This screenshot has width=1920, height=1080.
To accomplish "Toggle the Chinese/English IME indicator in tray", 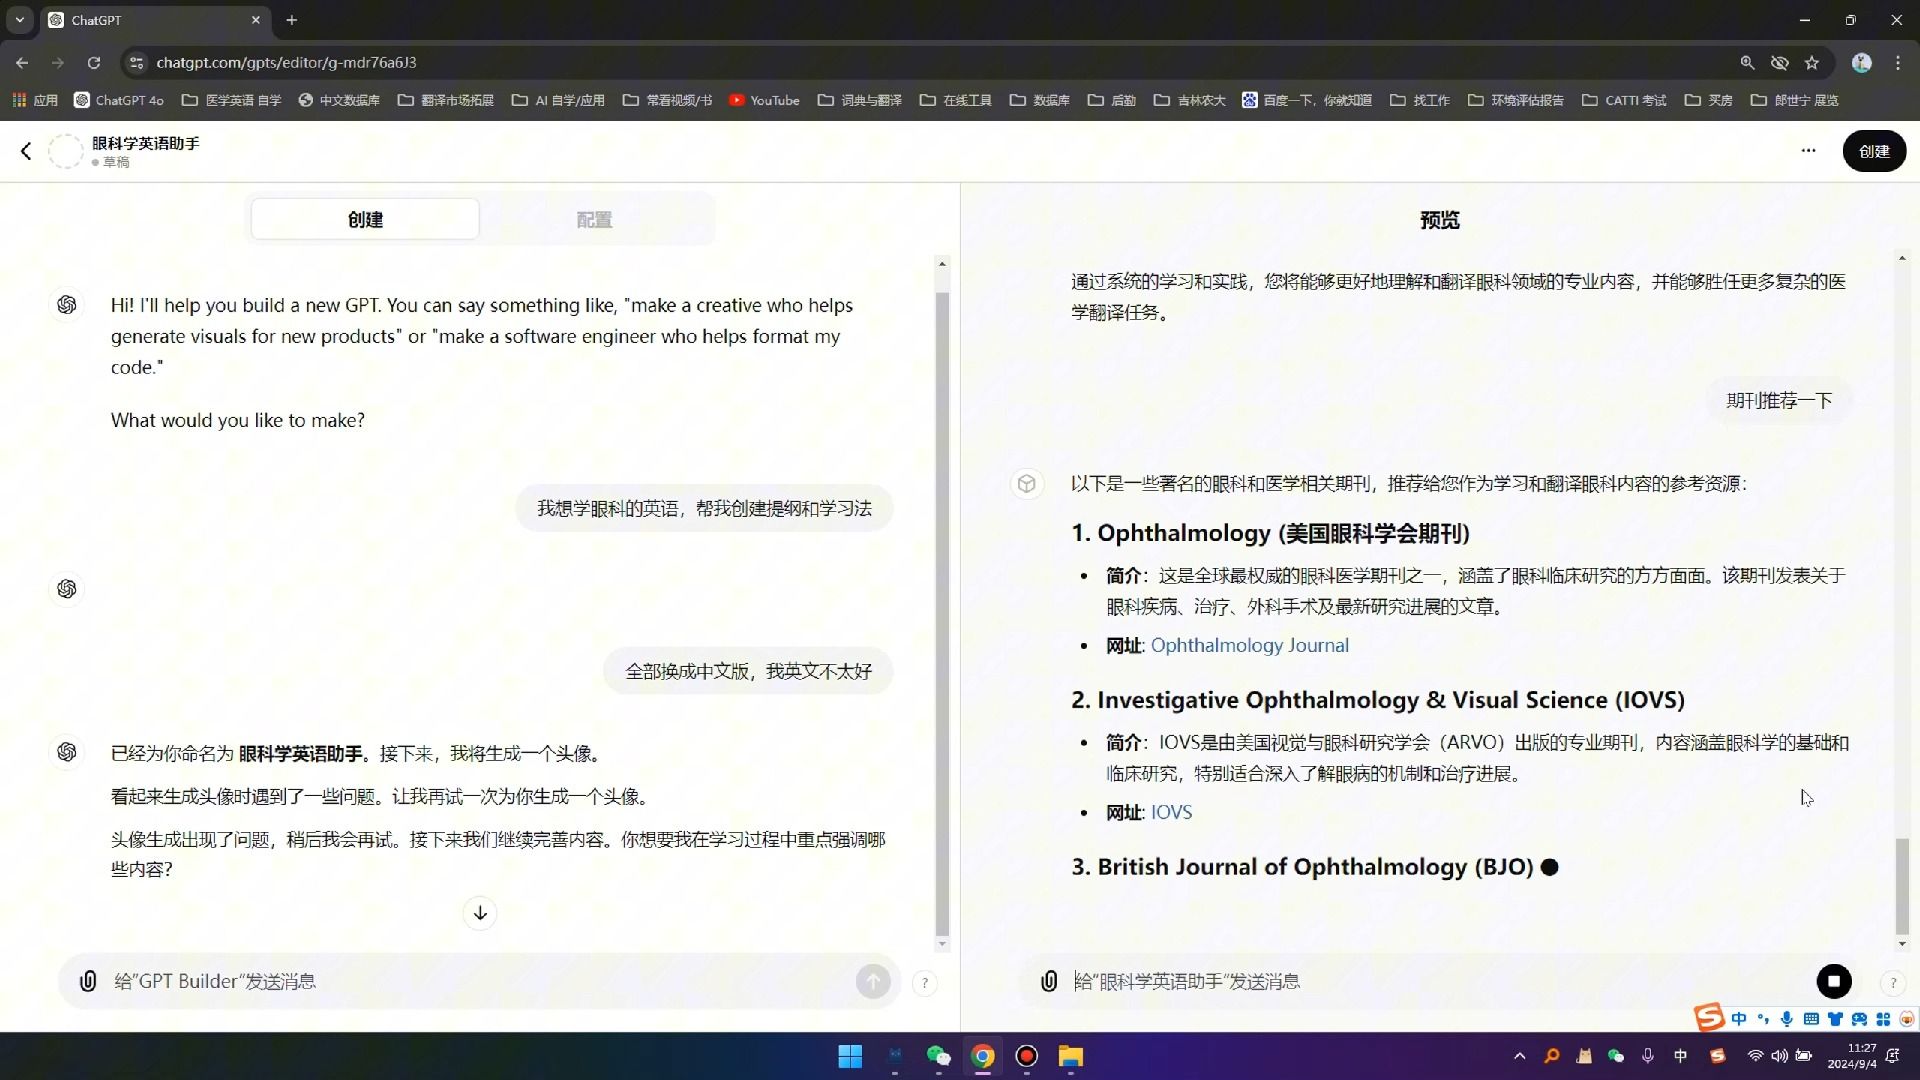I will (1681, 1056).
